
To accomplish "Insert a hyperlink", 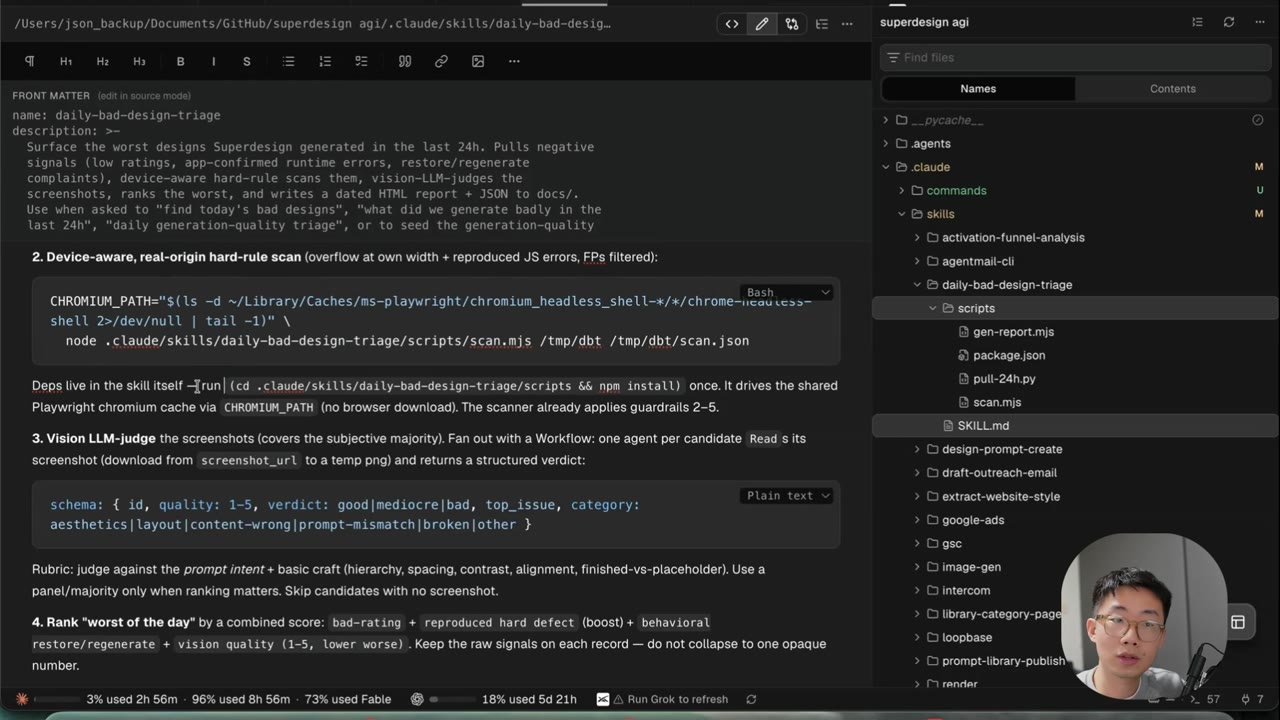I will point(441,61).
